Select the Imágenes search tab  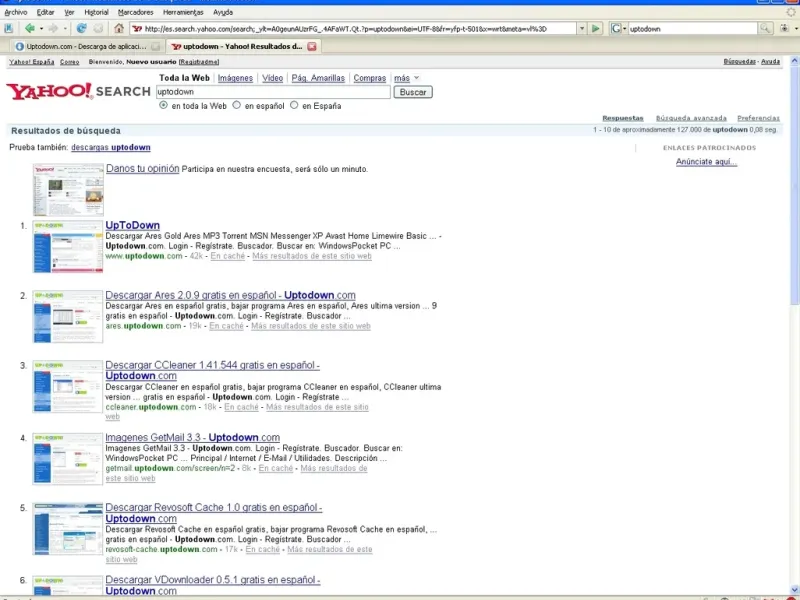click(x=235, y=78)
